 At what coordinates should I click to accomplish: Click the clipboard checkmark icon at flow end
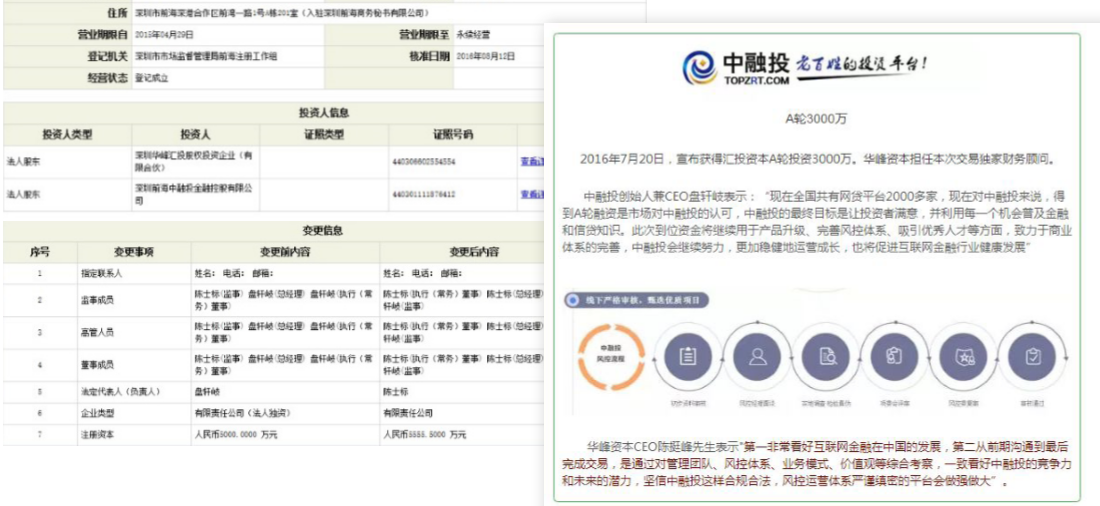pos(1032,357)
